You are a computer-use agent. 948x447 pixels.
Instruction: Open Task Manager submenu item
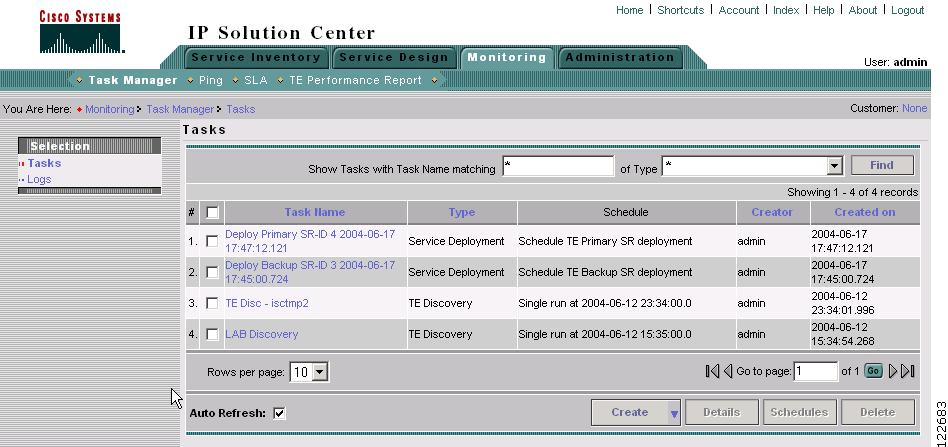[x=133, y=80]
